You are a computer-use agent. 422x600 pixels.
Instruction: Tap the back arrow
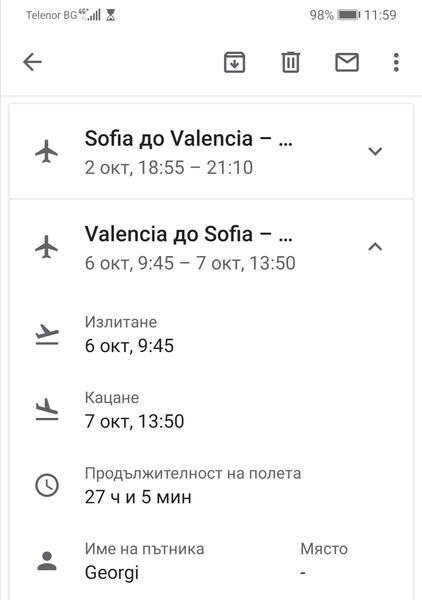(x=32, y=62)
